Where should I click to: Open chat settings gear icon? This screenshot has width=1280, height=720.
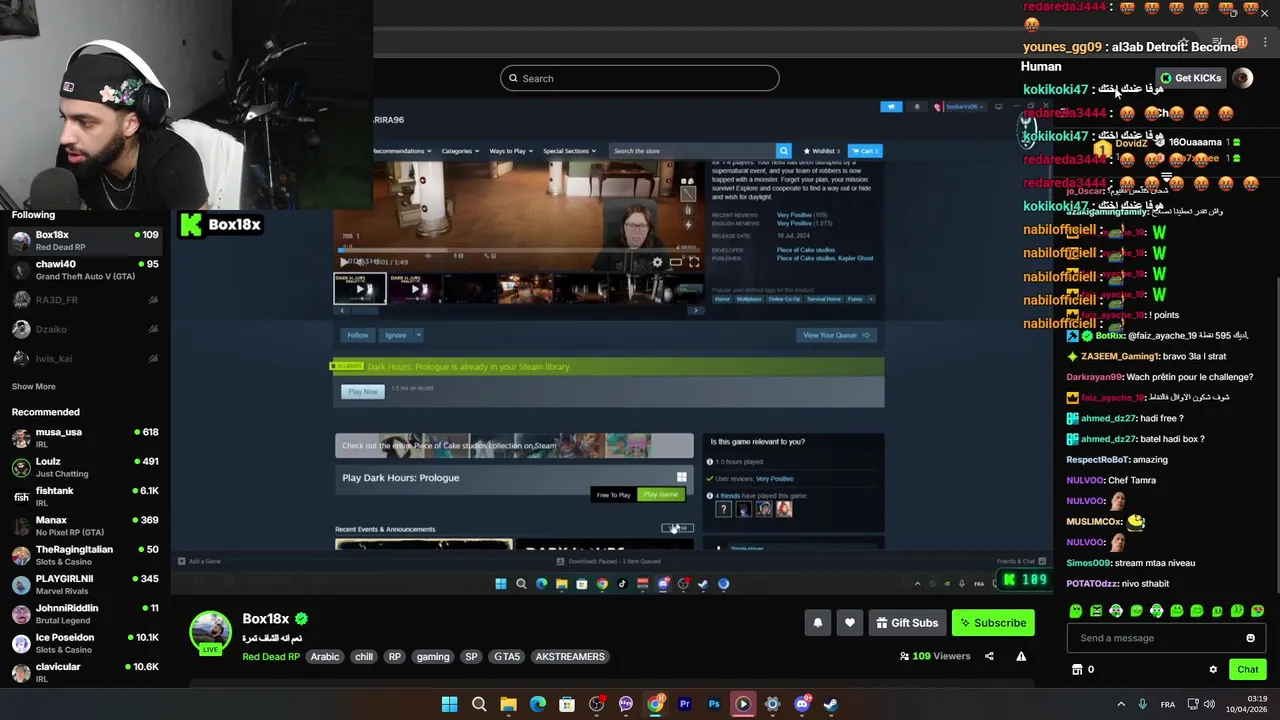1213,670
